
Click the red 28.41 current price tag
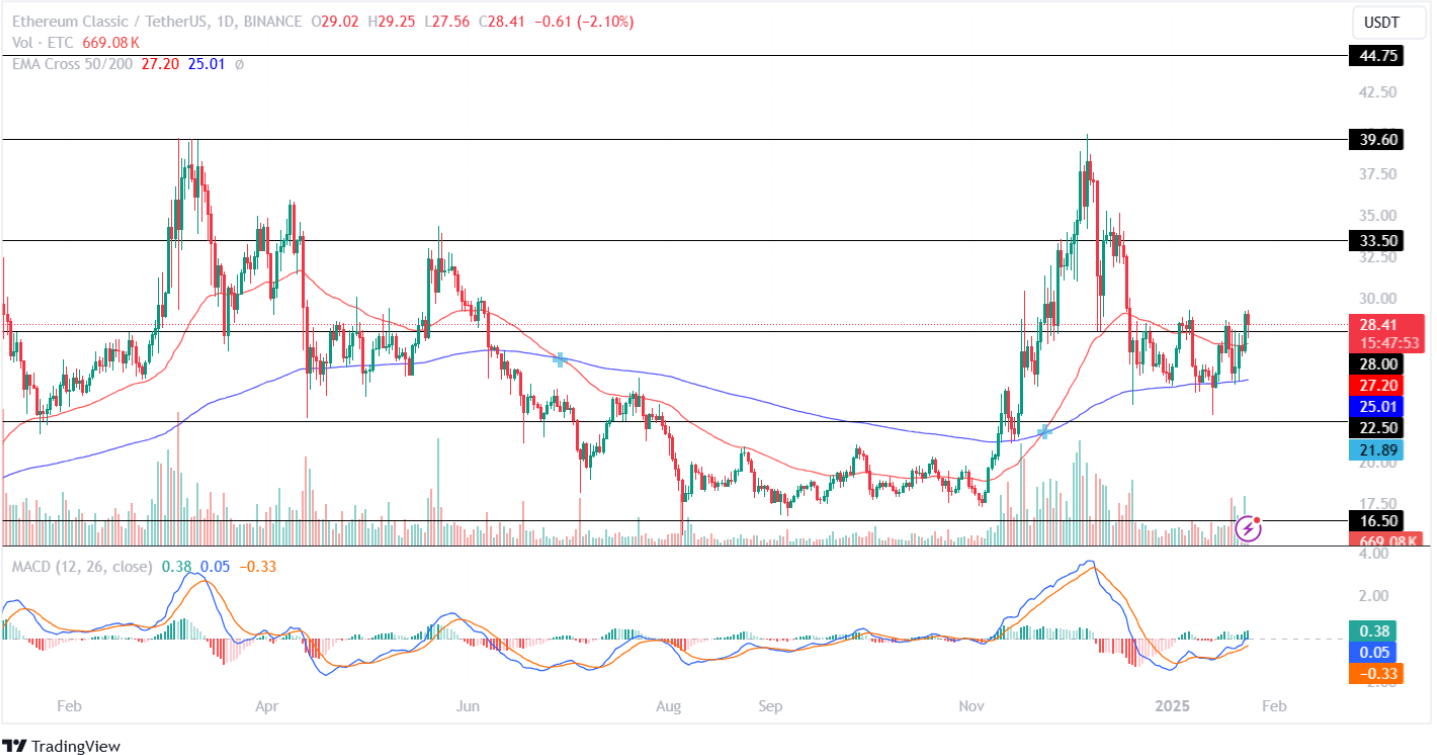(x=1385, y=324)
